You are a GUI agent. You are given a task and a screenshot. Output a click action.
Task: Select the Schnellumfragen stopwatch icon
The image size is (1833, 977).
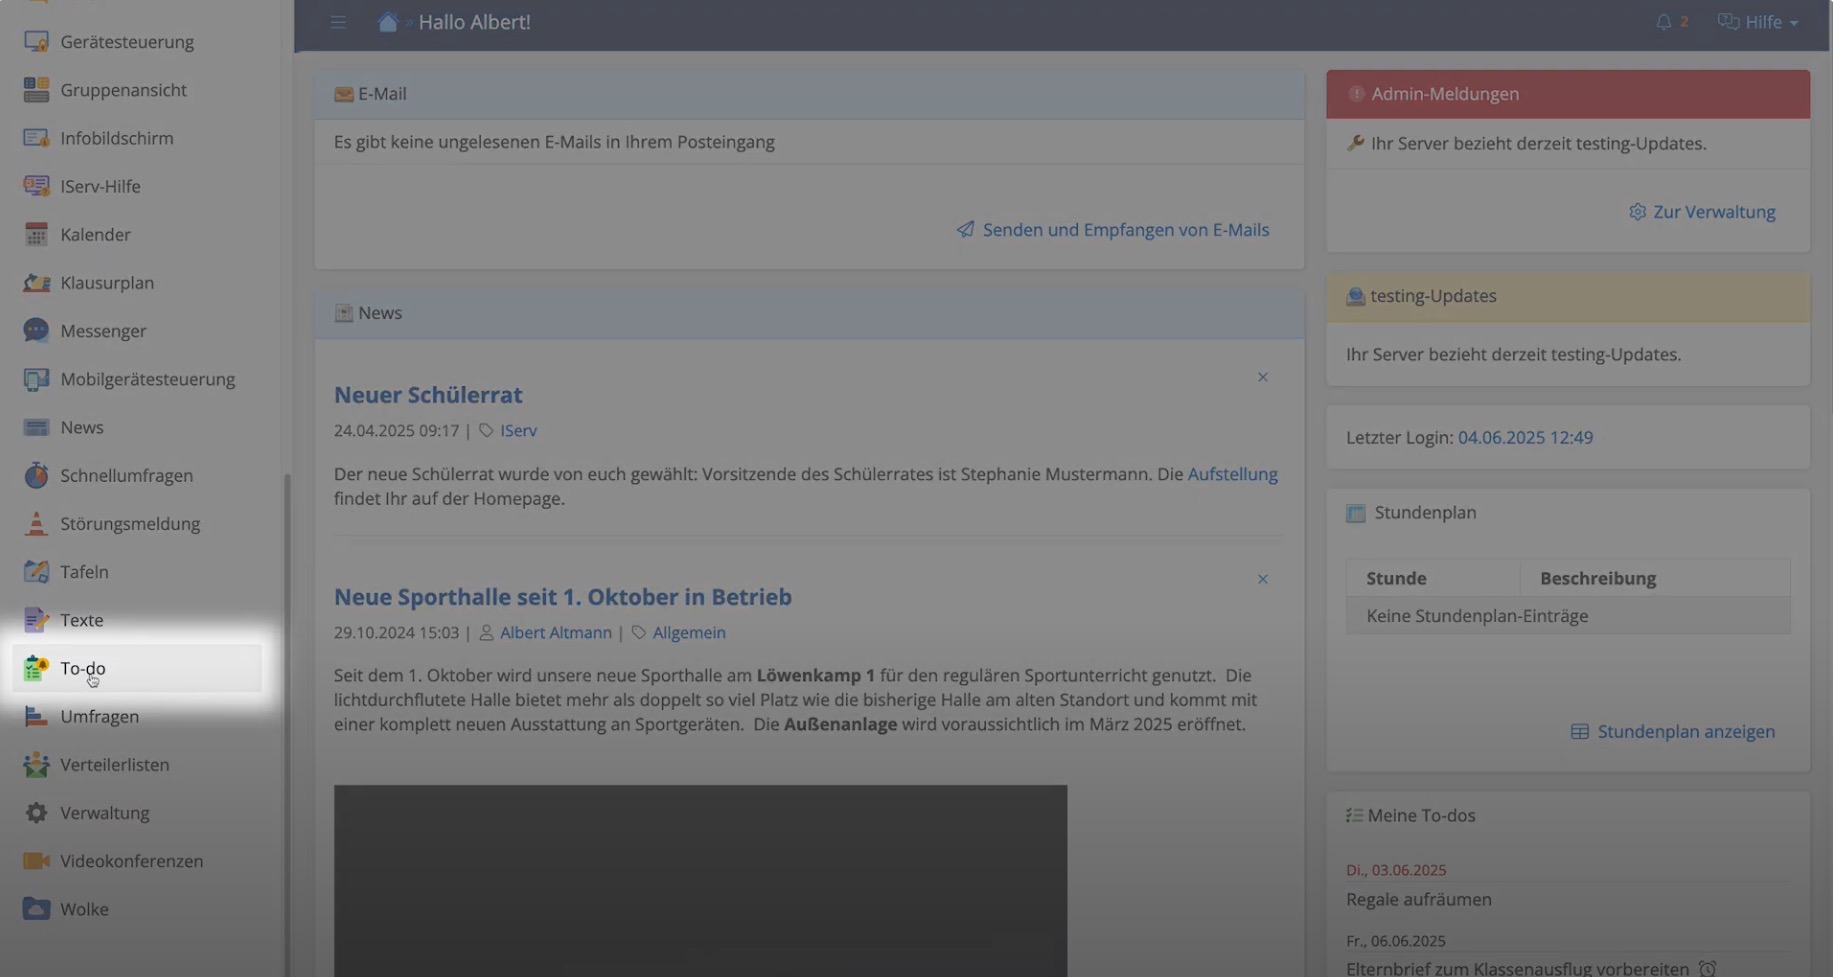click(36, 475)
